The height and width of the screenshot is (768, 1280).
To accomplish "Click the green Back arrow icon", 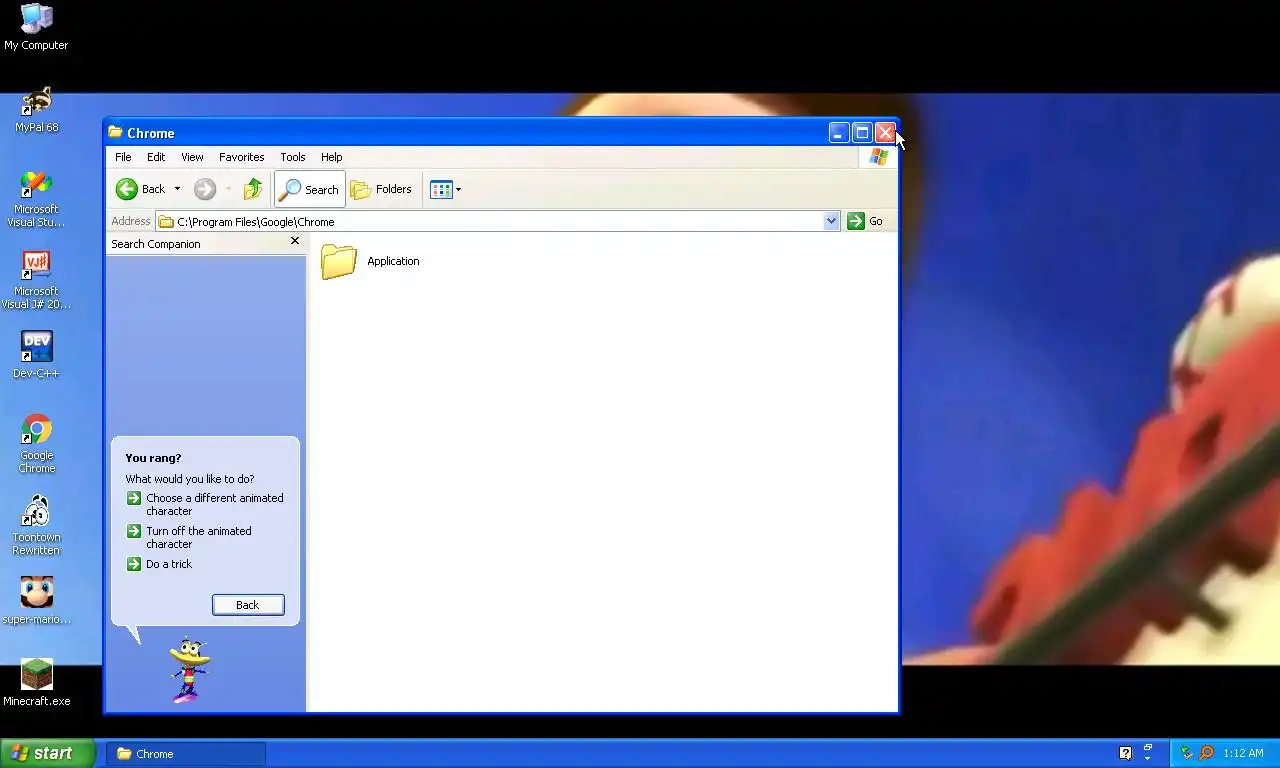I will coord(126,189).
